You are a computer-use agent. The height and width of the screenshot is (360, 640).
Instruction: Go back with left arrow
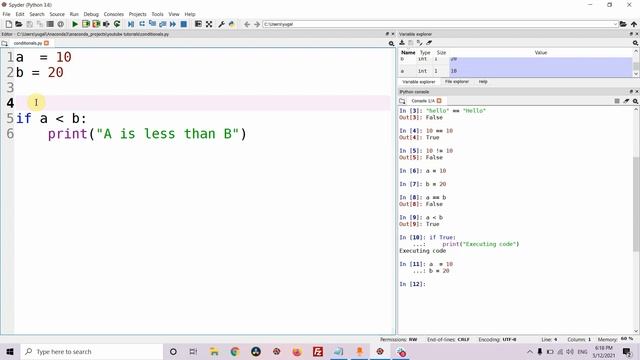click(247, 24)
